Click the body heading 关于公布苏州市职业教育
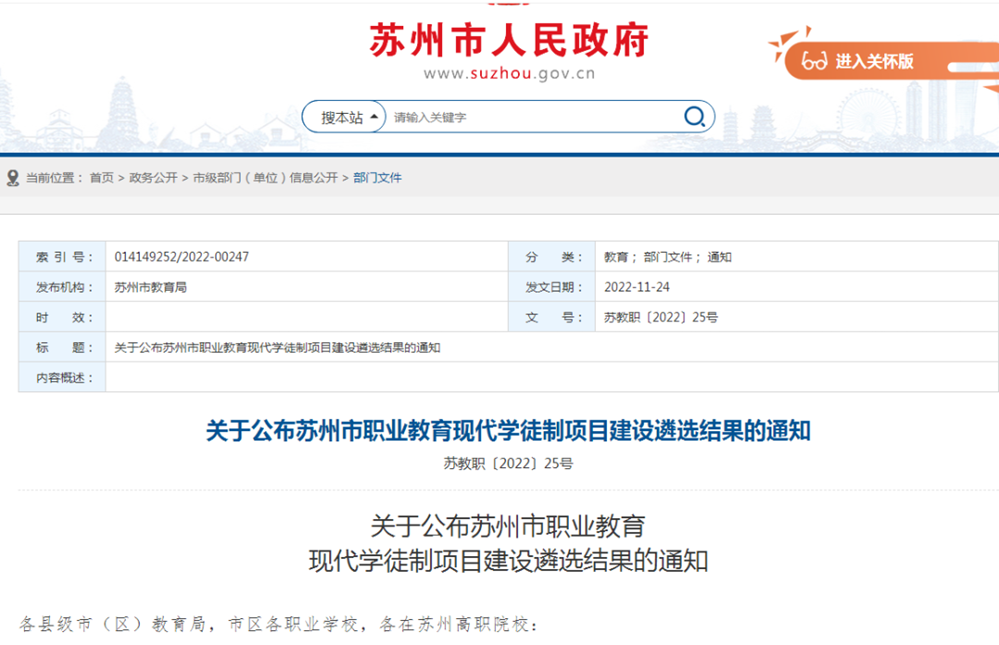 click(x=508, y=527)
